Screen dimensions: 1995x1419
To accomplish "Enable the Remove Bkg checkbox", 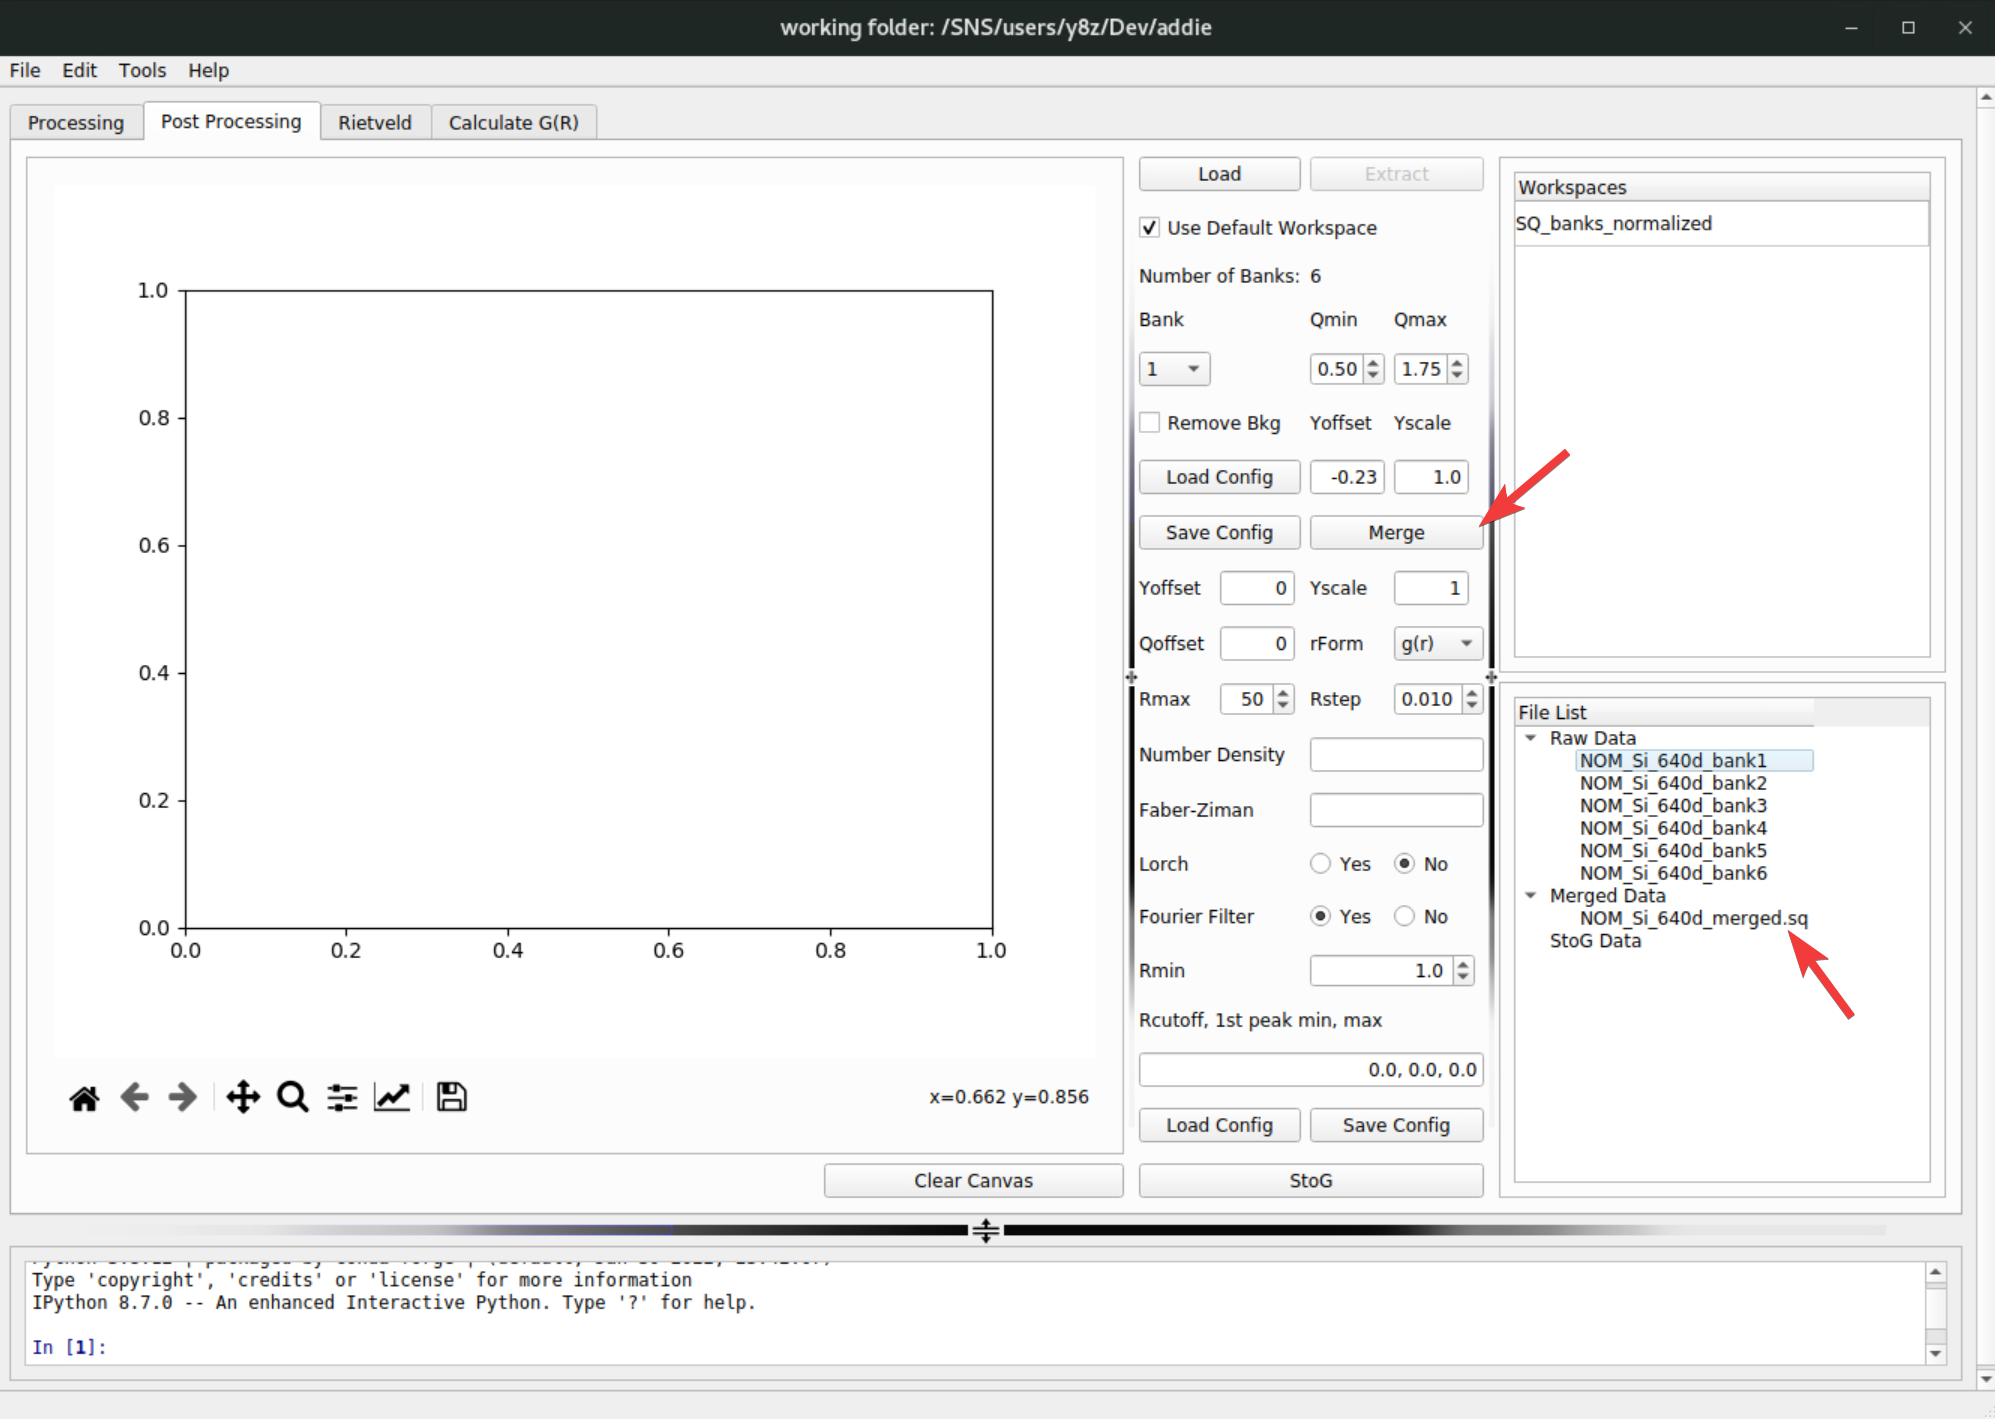I will coord(1150,423).
